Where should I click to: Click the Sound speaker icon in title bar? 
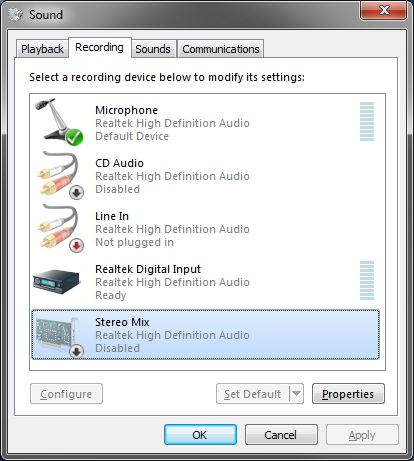15,14
